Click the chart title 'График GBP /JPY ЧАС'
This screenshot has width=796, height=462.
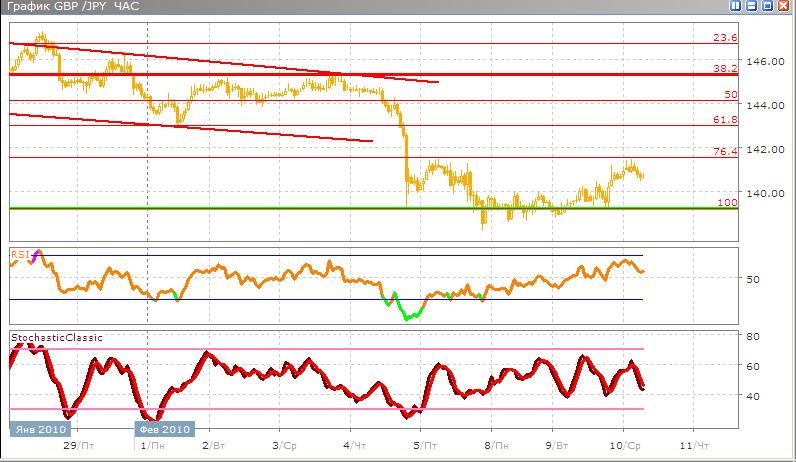73,6
